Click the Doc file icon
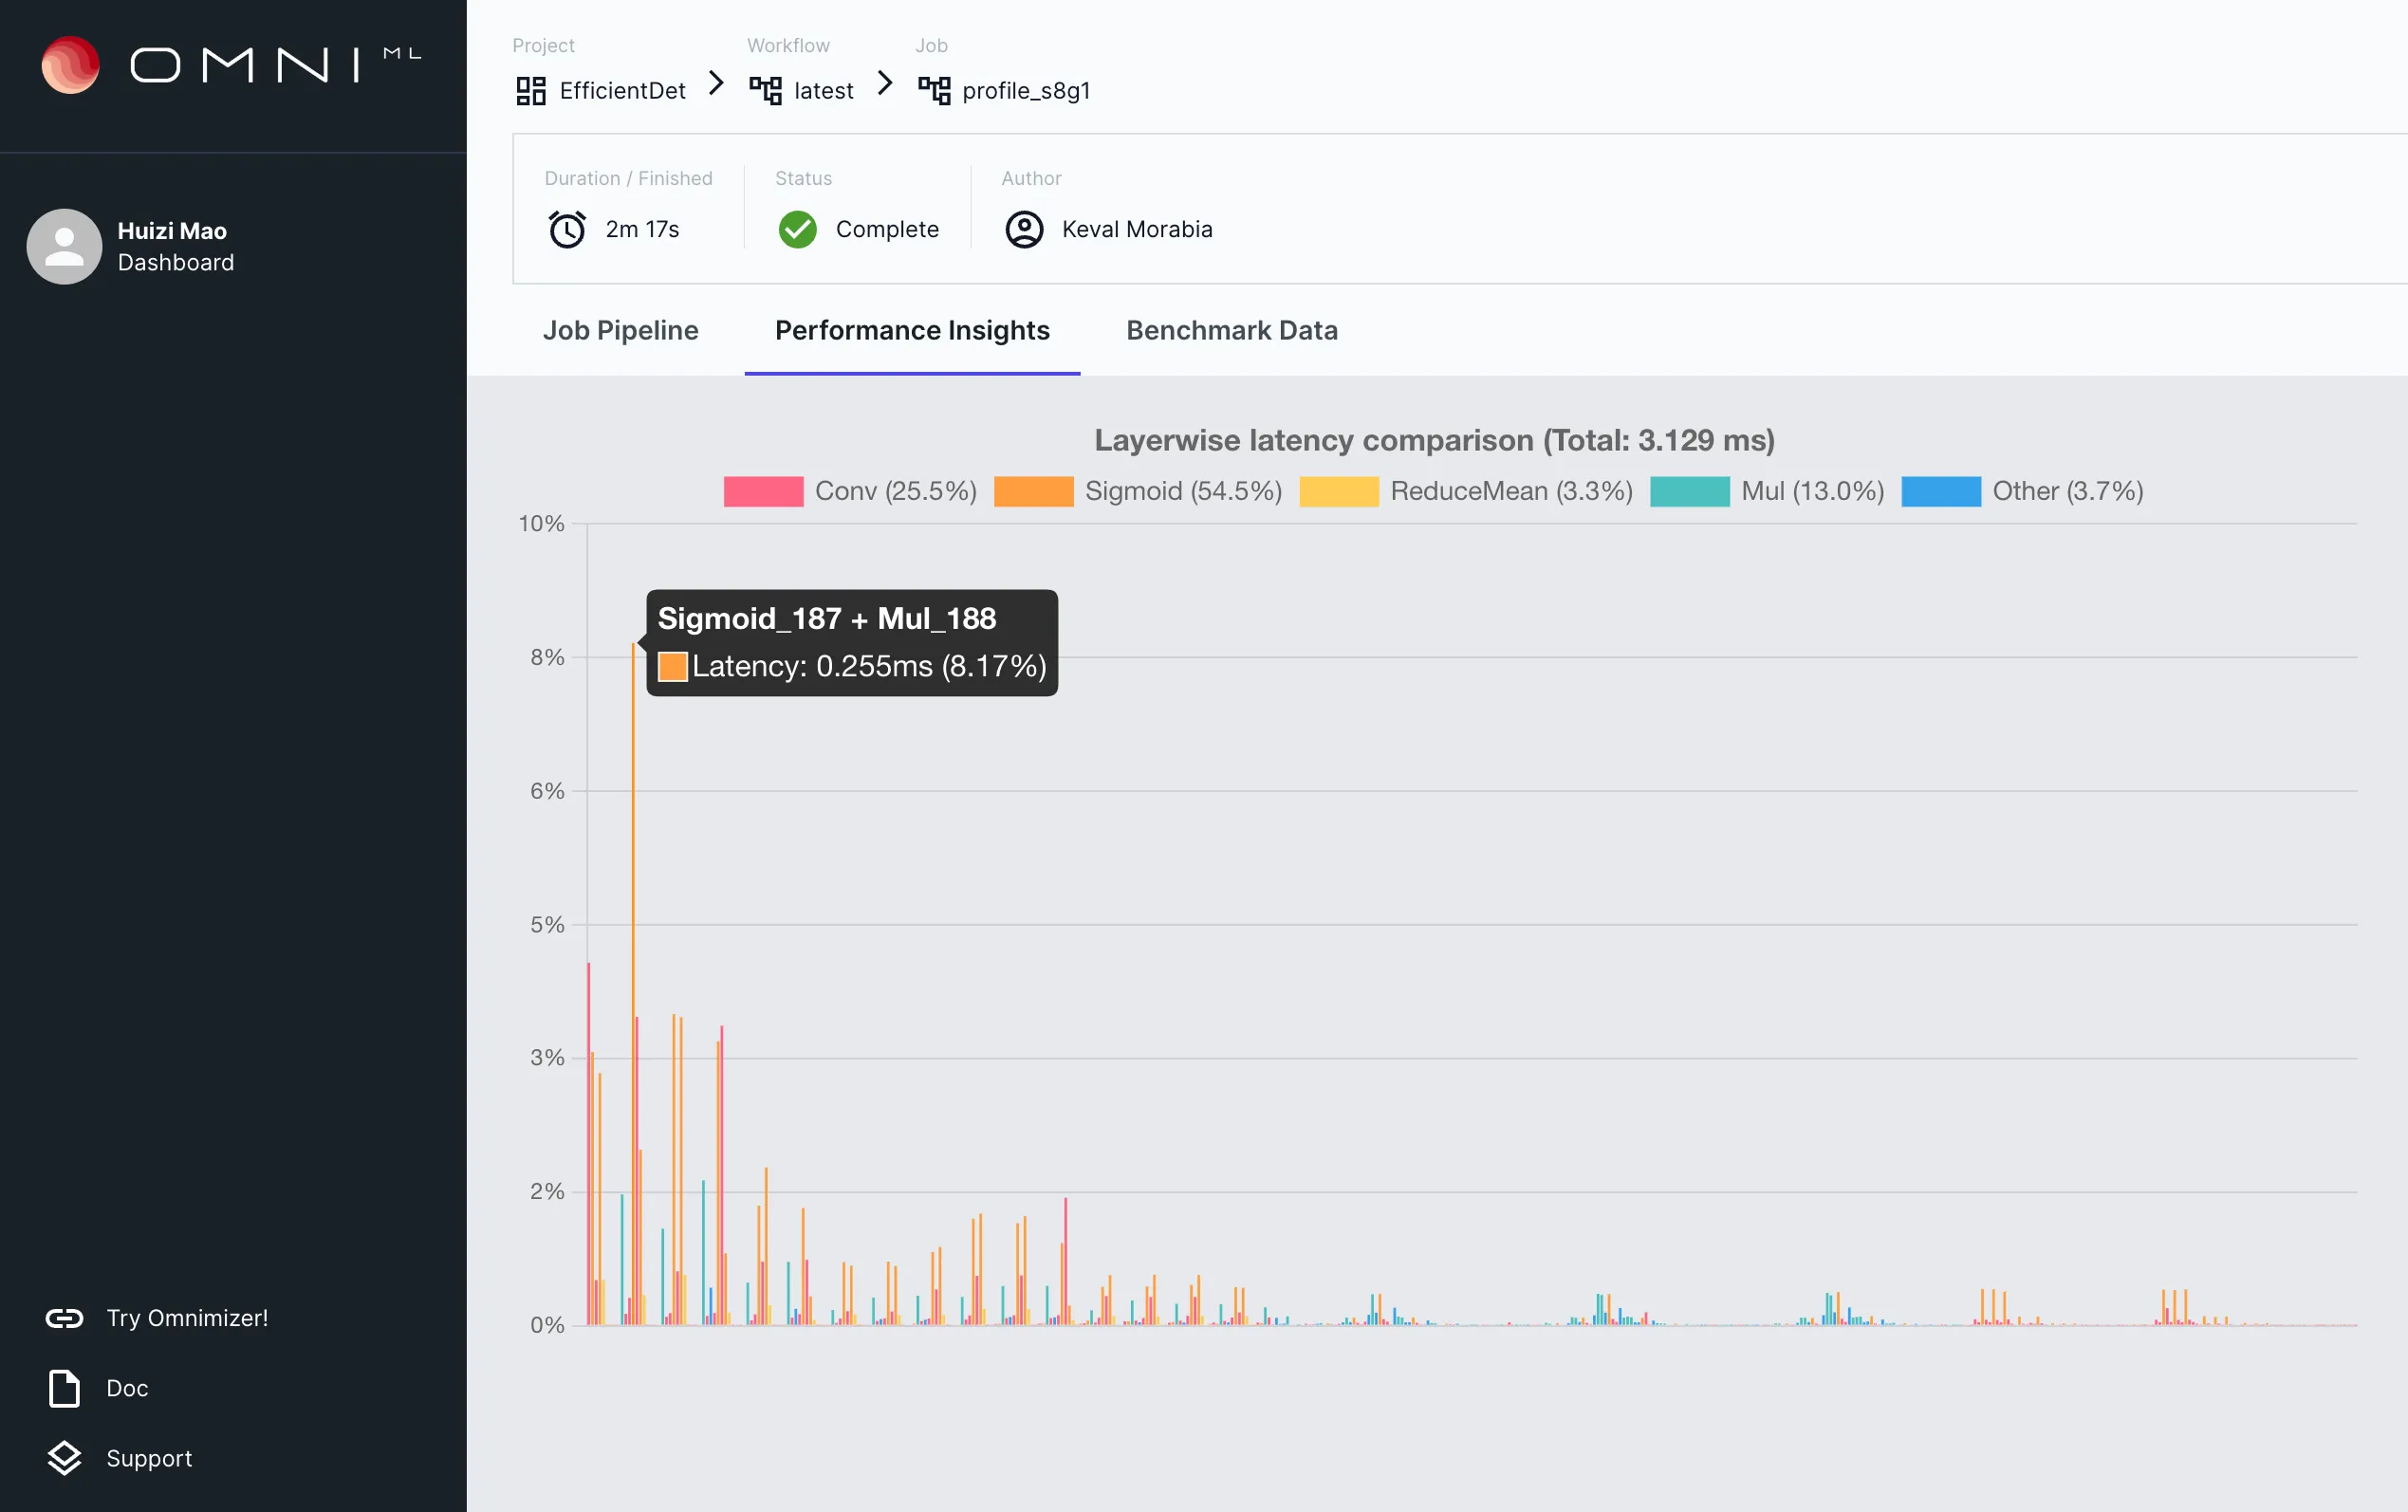The width and height of the screenshot is (2408, 1512). coord(65,1388)
